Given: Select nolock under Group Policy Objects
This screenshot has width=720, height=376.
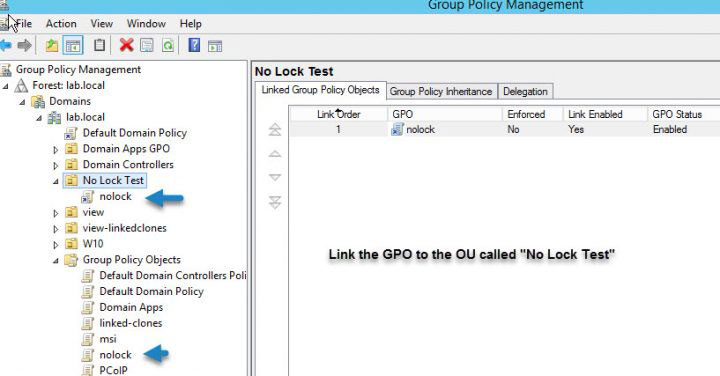Looking at the screenshot, I should pos(116,355).
